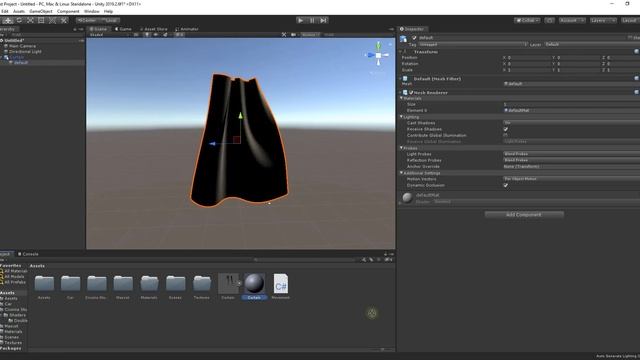Viewport: 640px width, 360px height.
Task: Toggle Local handle rotation button
Action: (x=109, y=20)
